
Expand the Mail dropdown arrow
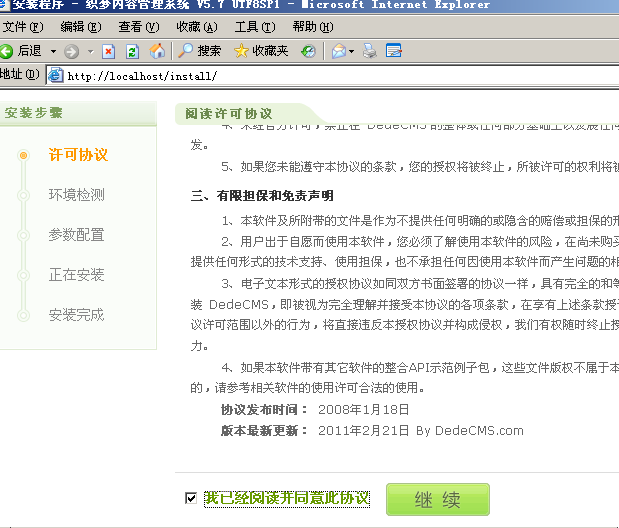[351, 51]
